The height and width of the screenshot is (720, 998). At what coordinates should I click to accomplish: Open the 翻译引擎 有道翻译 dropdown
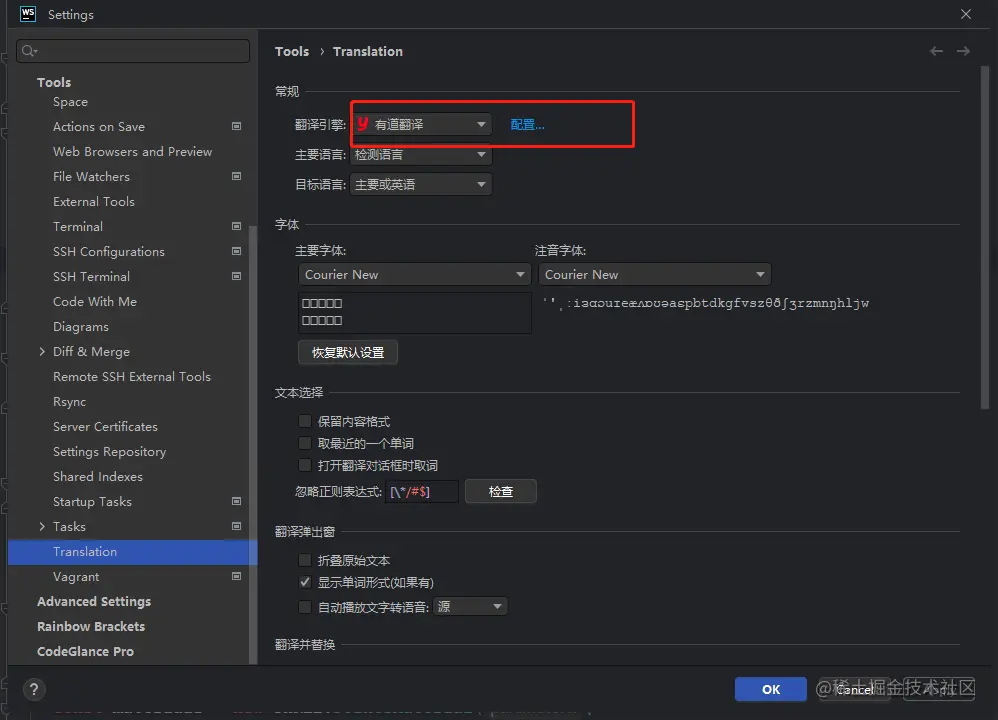tap(421, 124)
